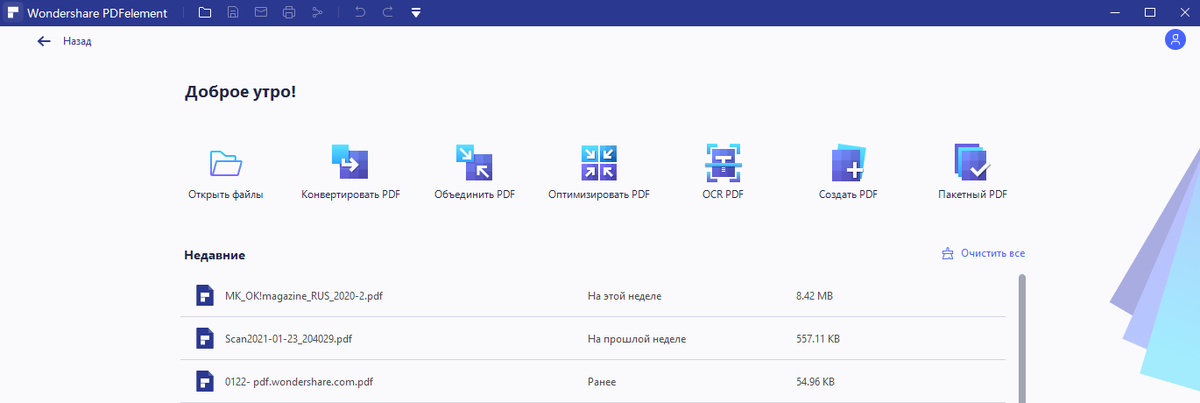Click the На этой неделе date cell
This screenshot has width=1200, height=403.
pyautogui.click(x=625, y=296)
